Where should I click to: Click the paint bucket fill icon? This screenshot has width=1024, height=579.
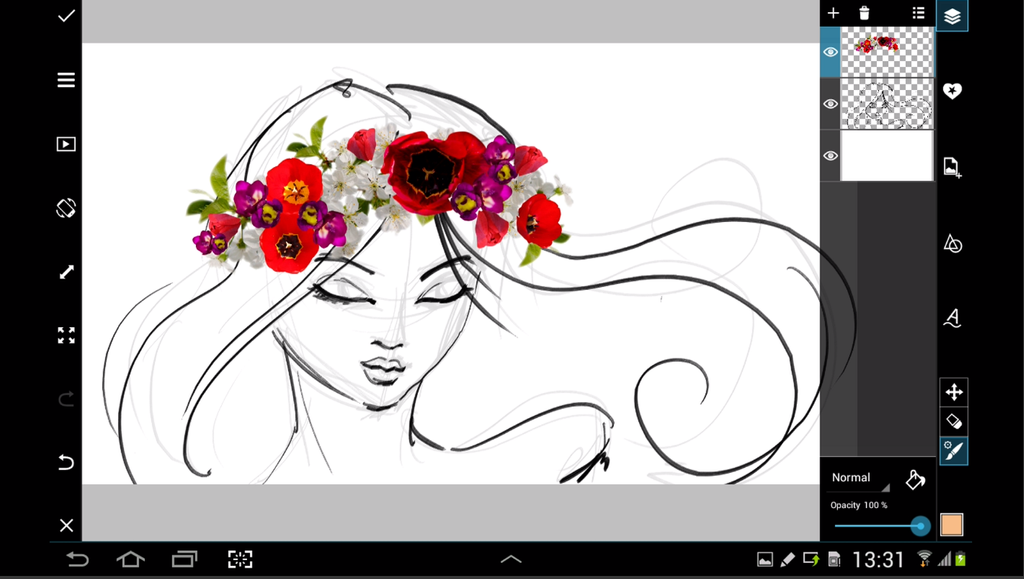click(915, 480)
